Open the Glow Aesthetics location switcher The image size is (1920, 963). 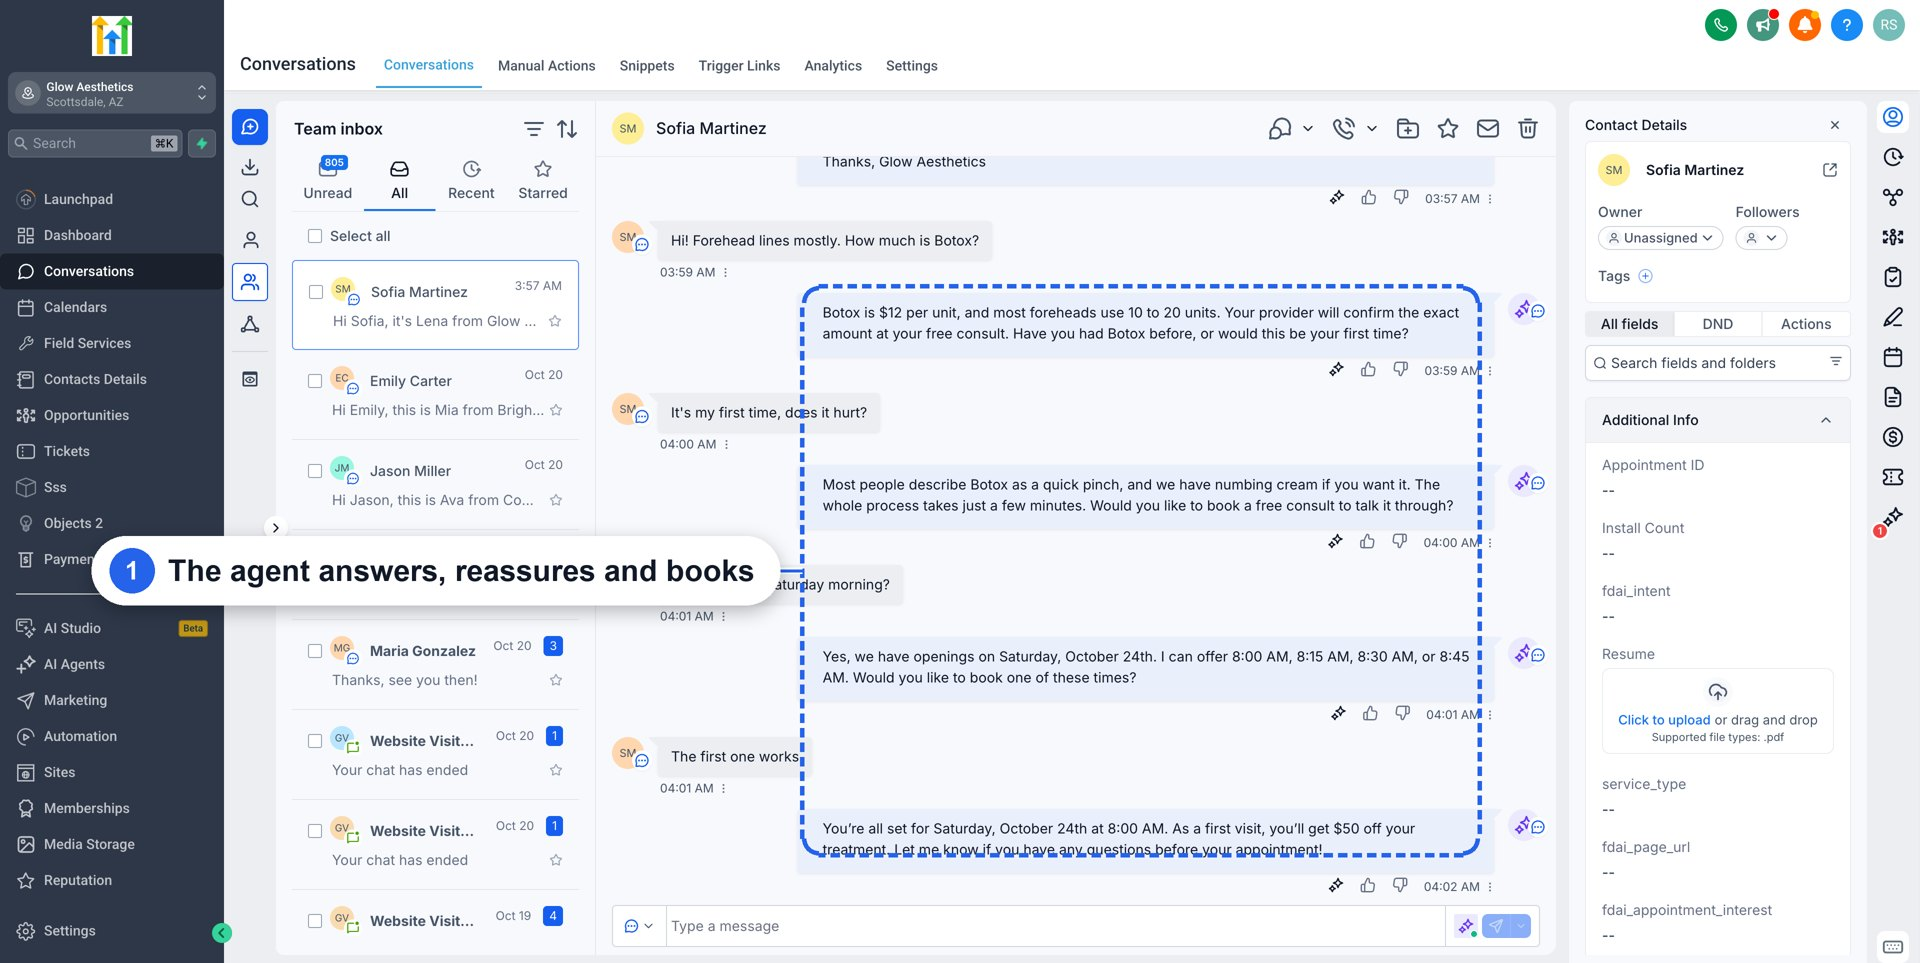[112, 94]
